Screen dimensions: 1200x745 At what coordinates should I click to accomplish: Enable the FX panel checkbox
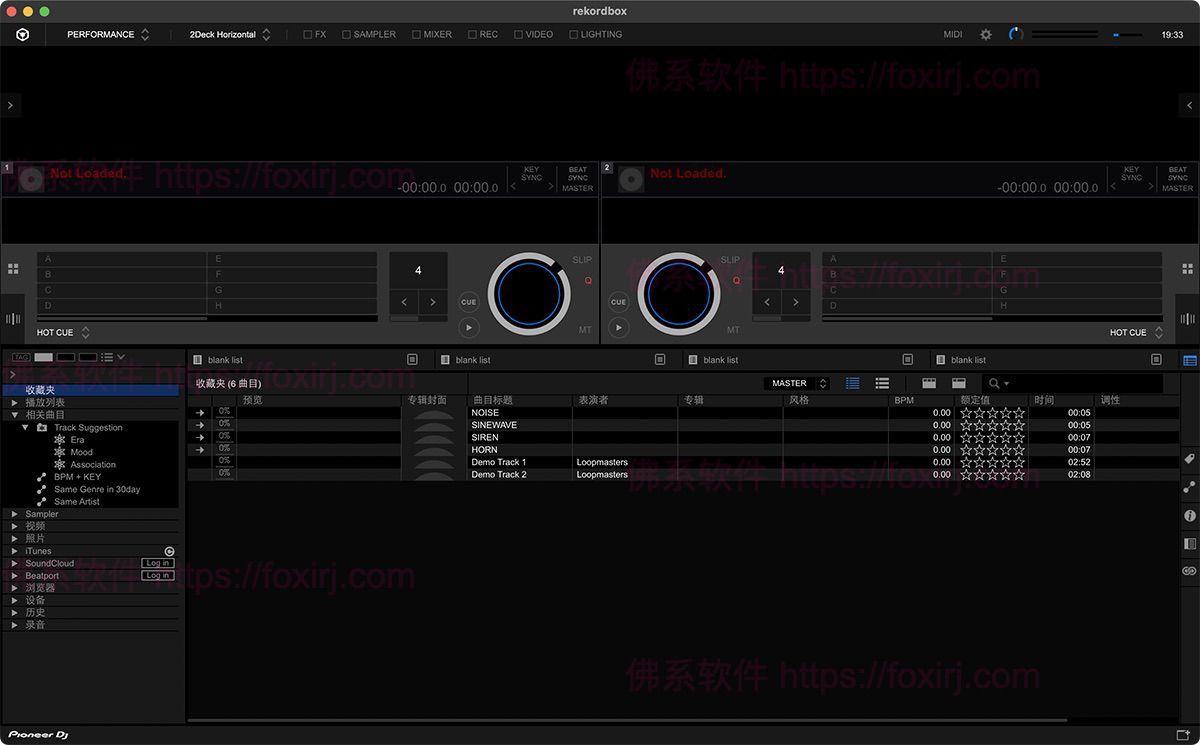307,33
